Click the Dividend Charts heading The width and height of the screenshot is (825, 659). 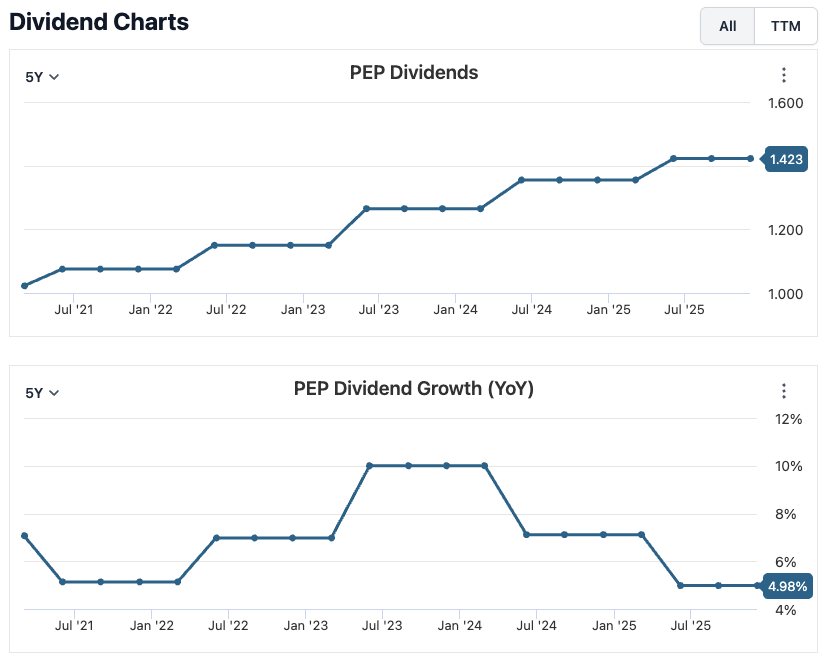[x=99, y=22]
